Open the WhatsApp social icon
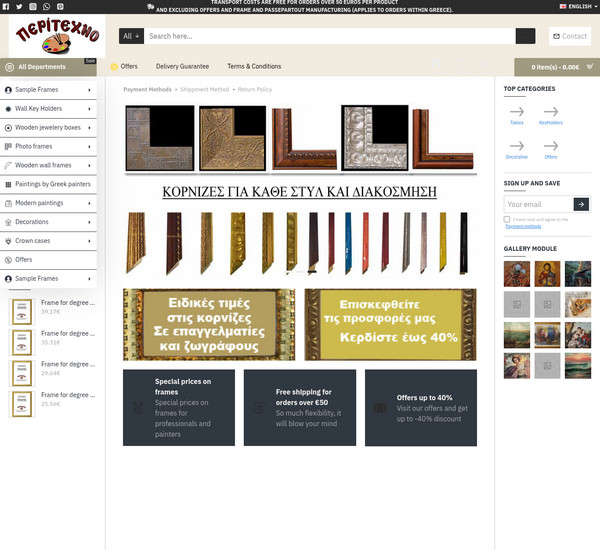 tap(46, 7)
